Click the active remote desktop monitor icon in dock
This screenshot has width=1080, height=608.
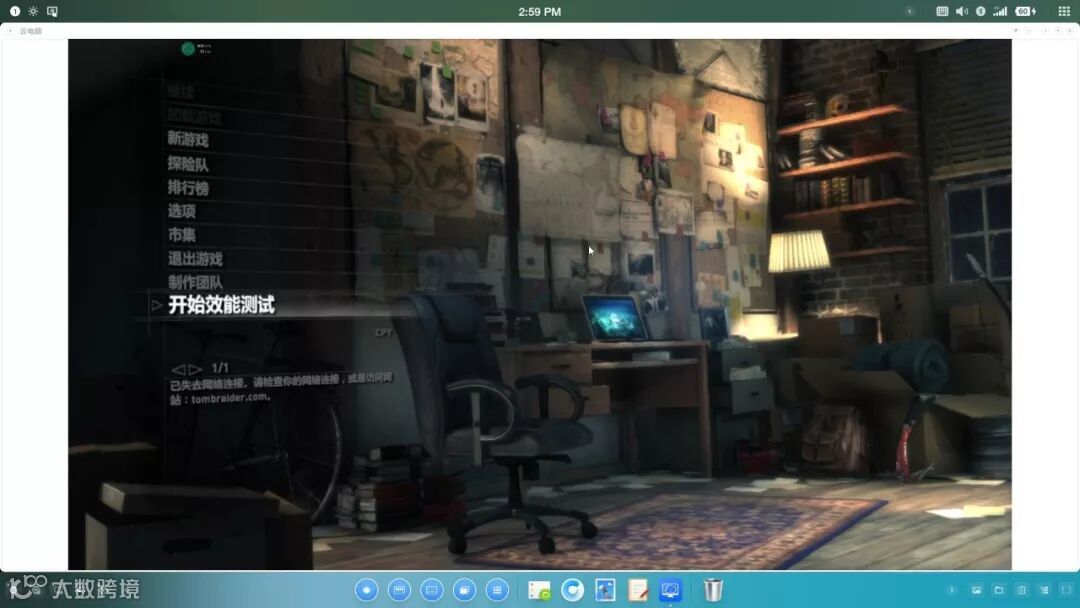click(x=670, y=590)
